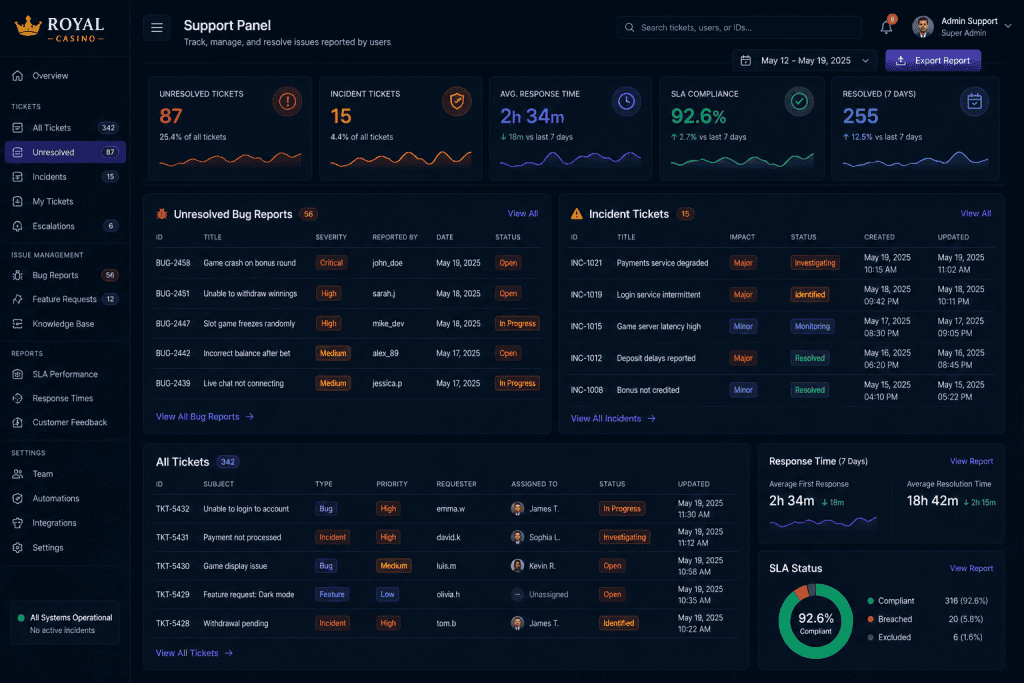This screenshot has height=683, width=1024.
Task: Click the Automations icon in sidebar
Action: click(18, 498)
